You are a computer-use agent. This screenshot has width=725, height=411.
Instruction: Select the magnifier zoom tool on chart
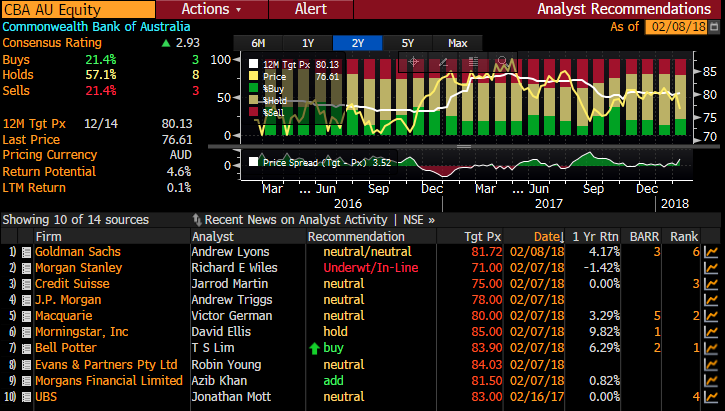(502, 61)
